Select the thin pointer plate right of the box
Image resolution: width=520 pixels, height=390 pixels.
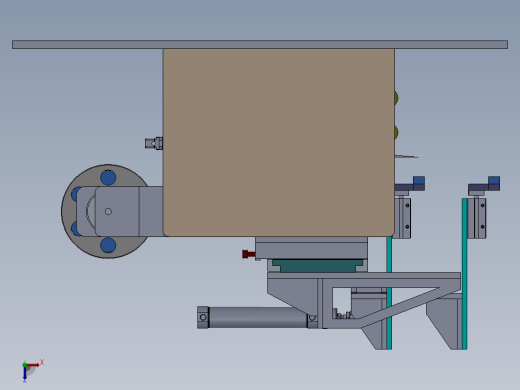coord(406,156)
